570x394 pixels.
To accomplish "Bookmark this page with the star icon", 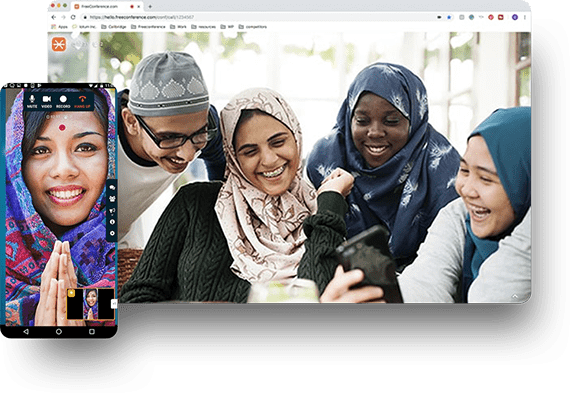I will tap(449, 17).
